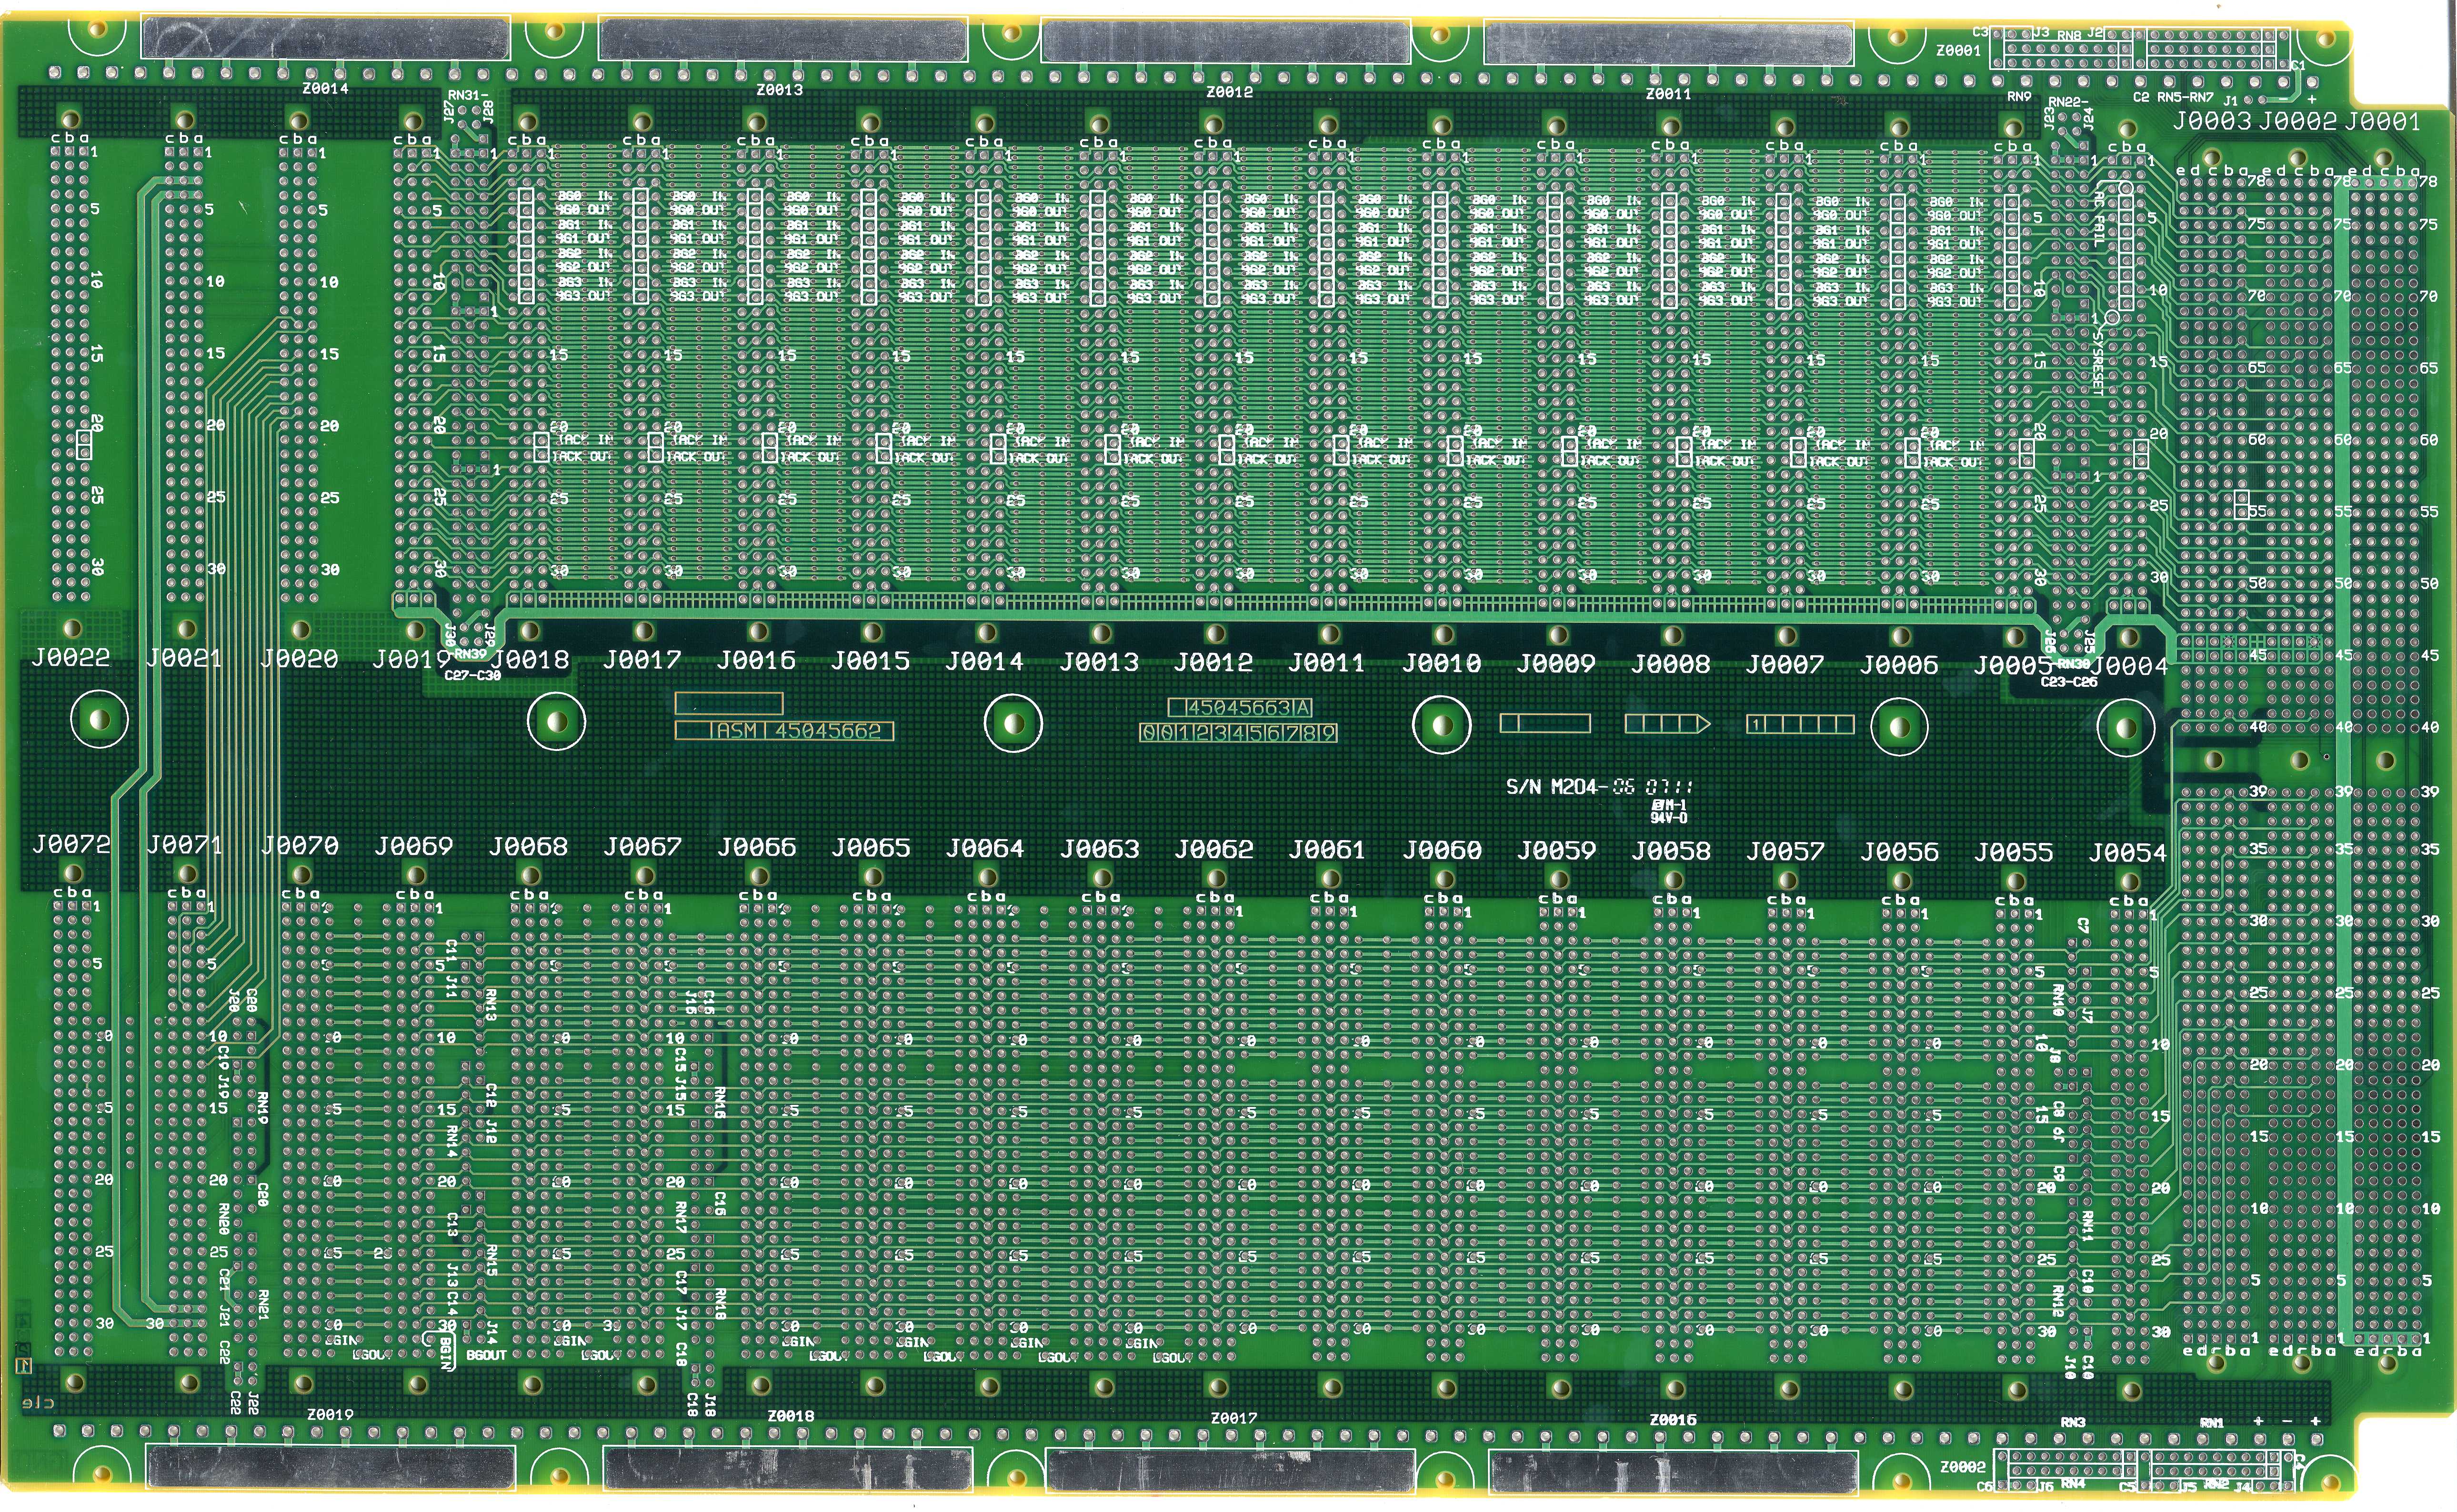Select the C27-C30 capacitor label
The image size is (2457, 1512).
[473, 676]
